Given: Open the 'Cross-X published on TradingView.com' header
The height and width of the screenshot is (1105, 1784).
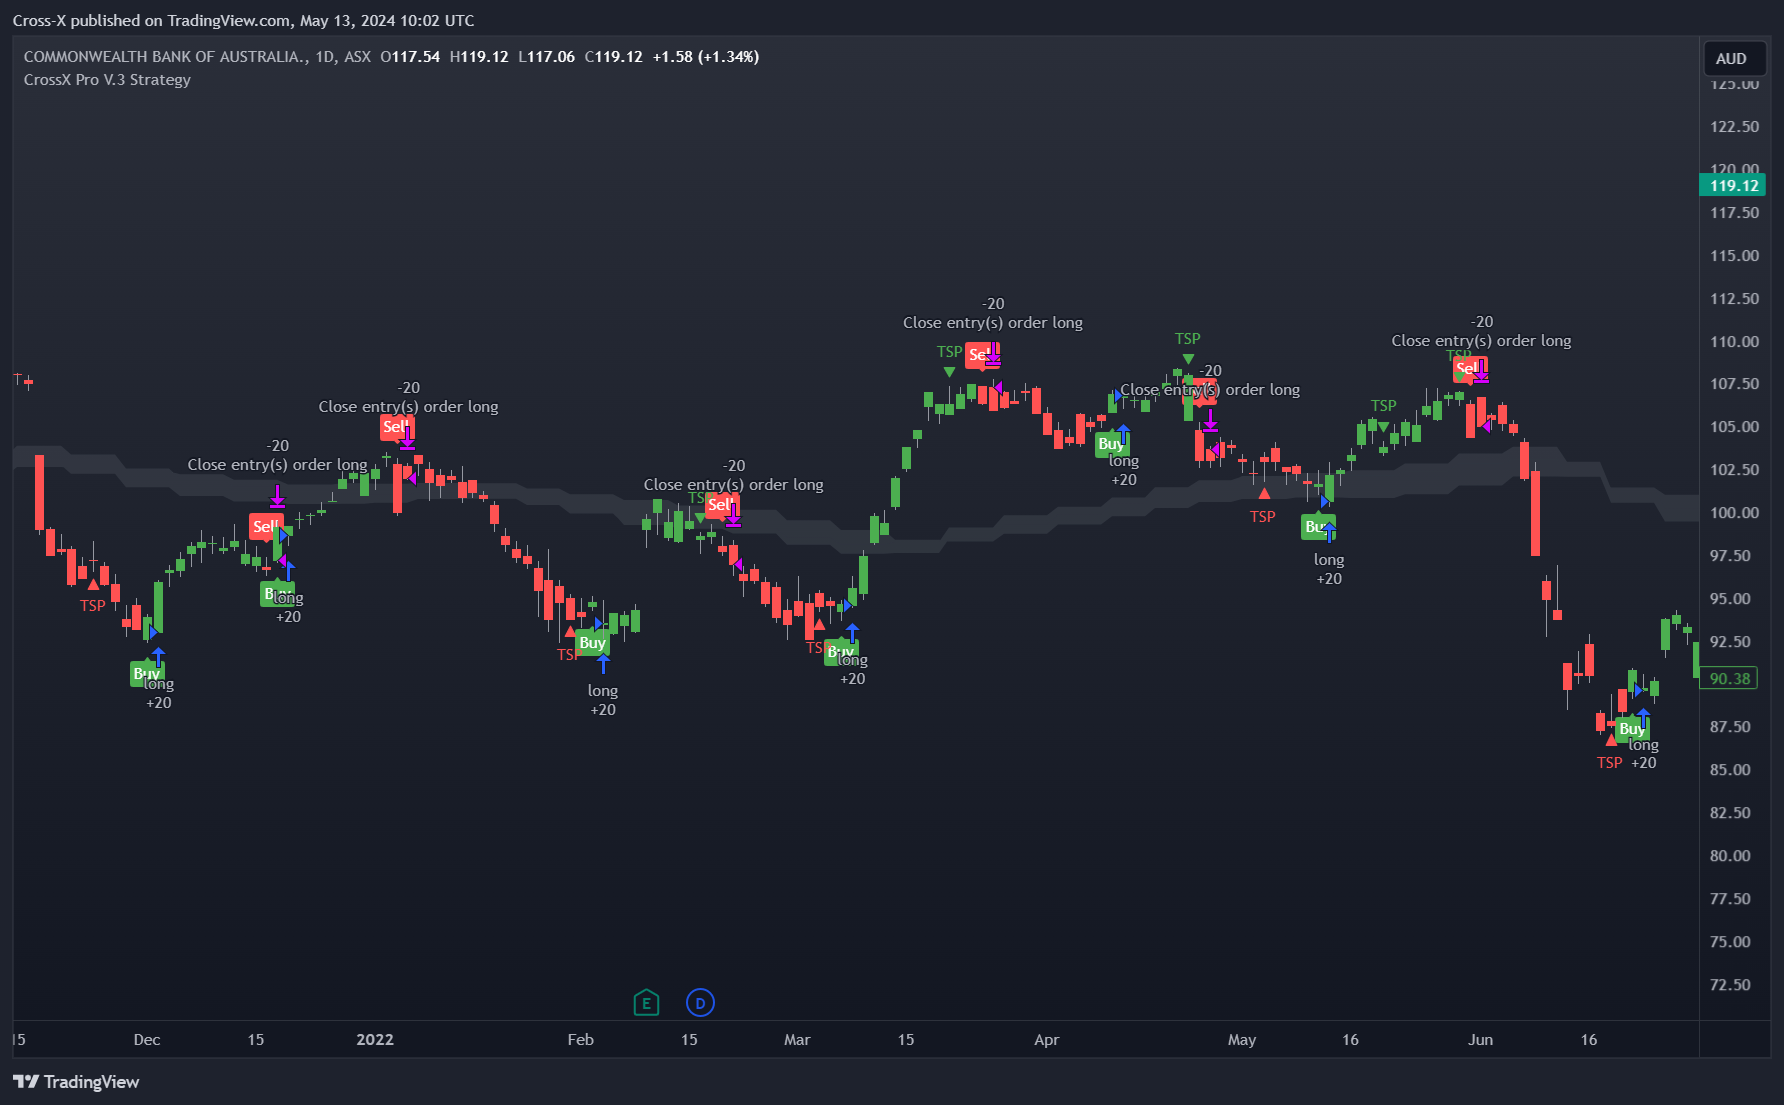Looking at the screenshot, I should (243, 20).
